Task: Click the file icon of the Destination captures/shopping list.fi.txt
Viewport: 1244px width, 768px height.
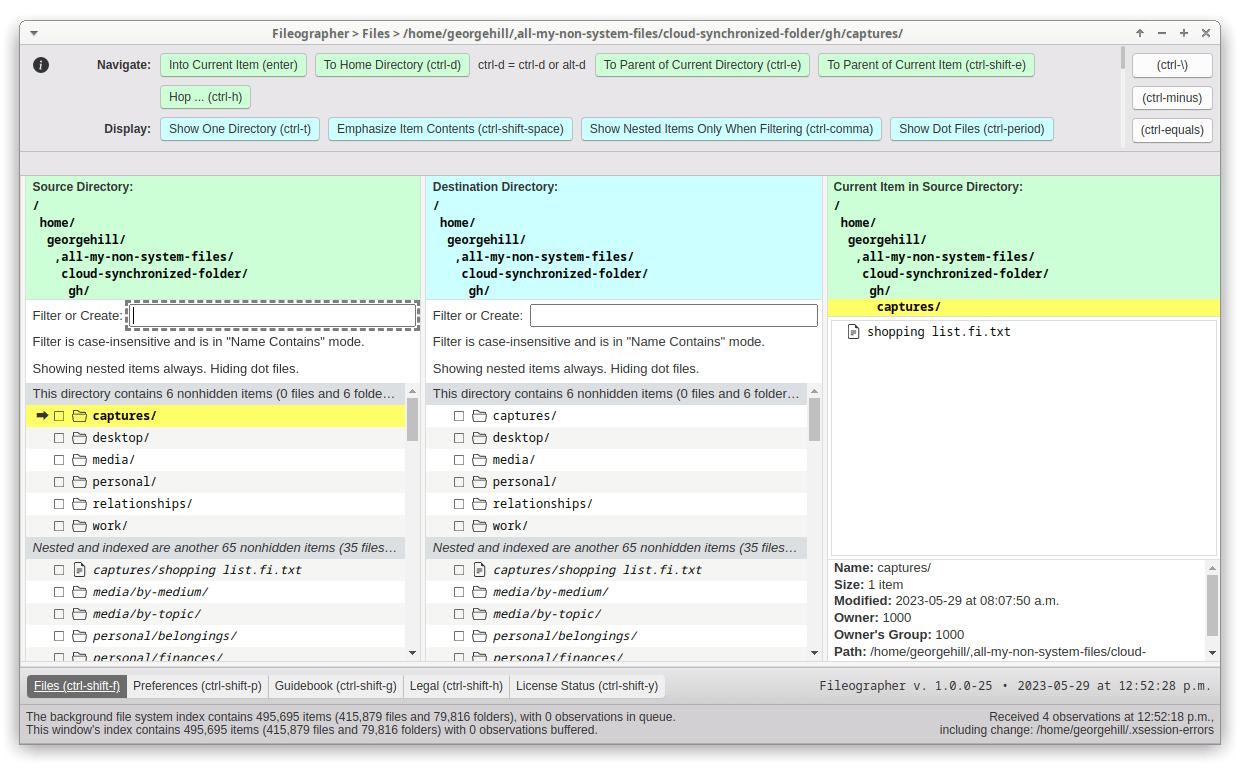Action: (x=480, y=570)
